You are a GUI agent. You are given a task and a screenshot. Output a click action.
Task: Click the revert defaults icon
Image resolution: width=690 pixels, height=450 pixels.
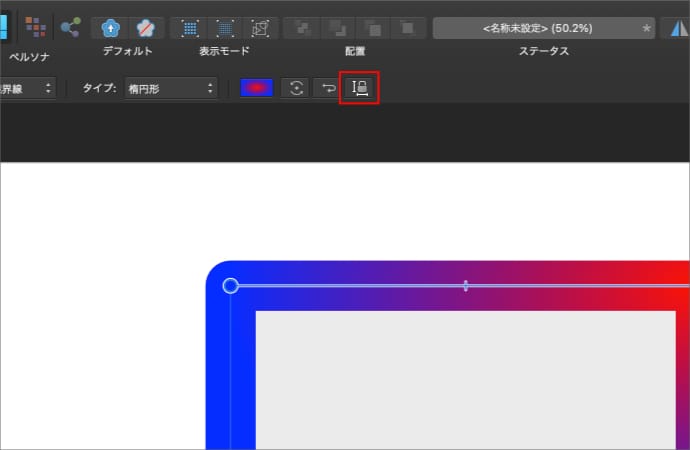(145, 27)
